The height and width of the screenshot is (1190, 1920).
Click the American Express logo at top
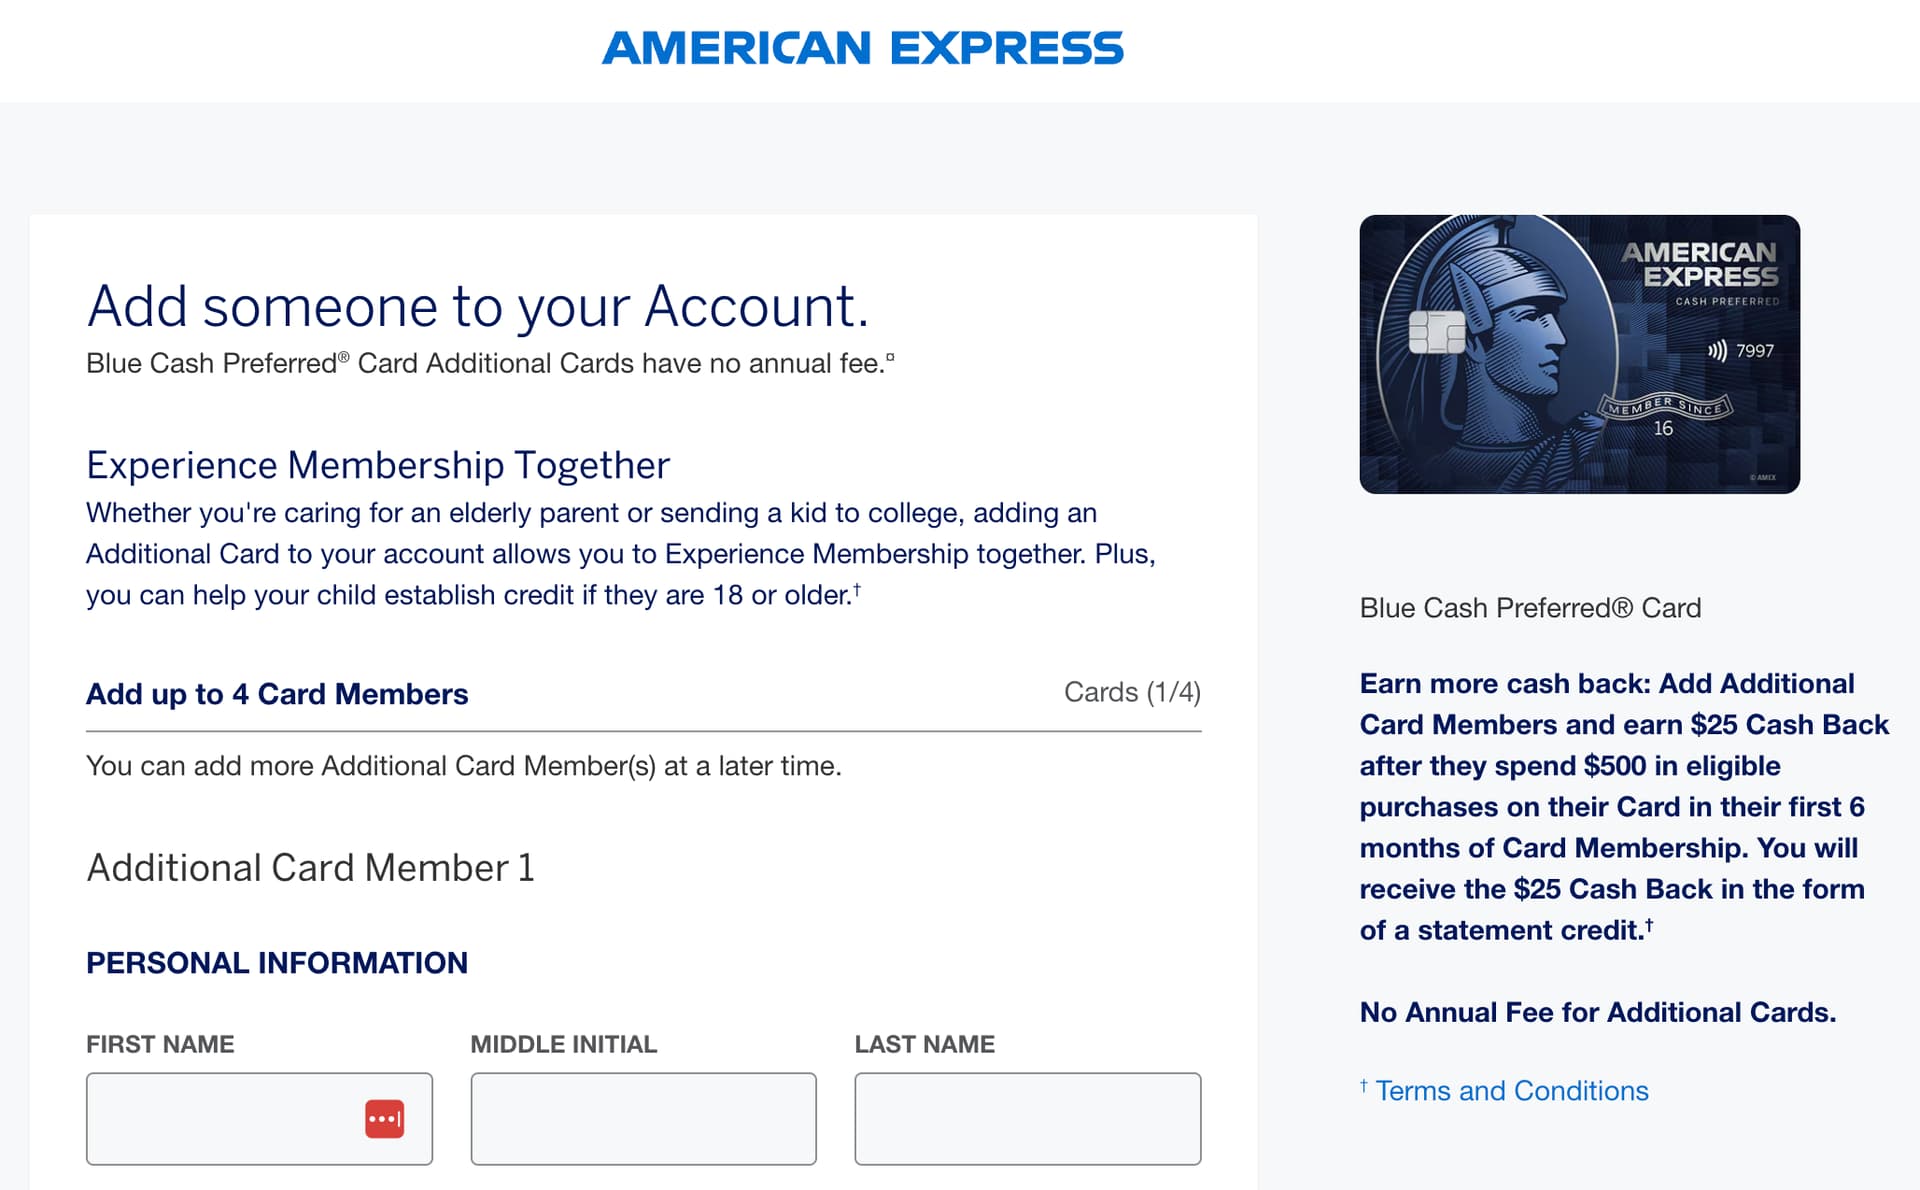pyautogui.click(x=862, y=48)
